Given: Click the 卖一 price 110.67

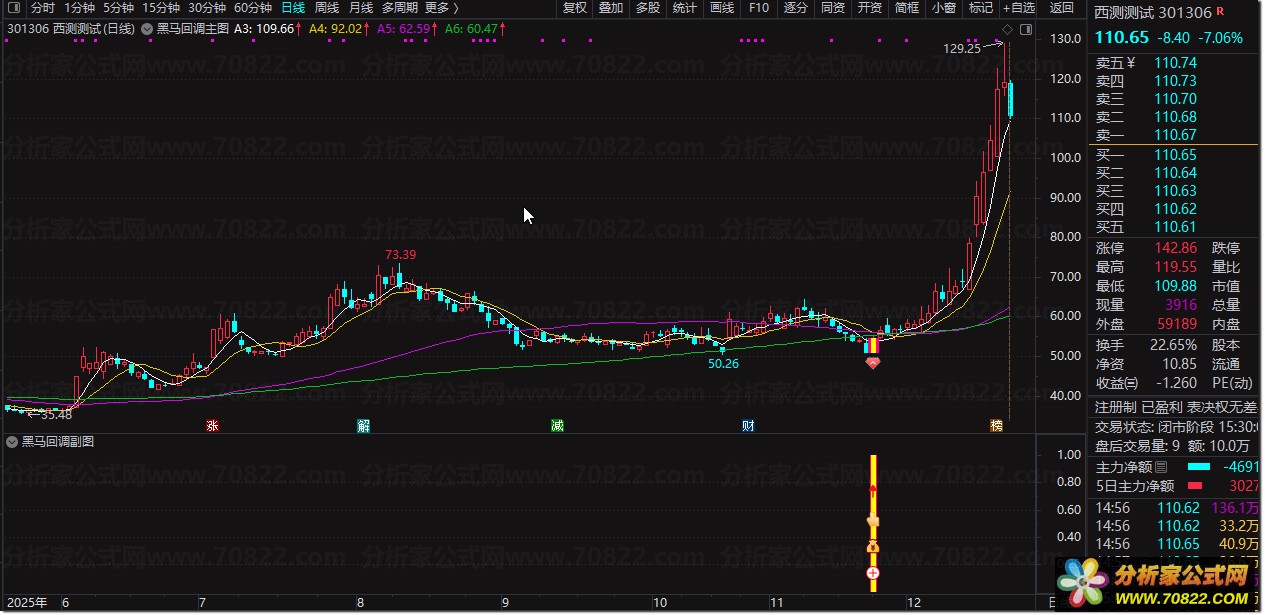Looking at the screenshot, I should pos(1175,135).
